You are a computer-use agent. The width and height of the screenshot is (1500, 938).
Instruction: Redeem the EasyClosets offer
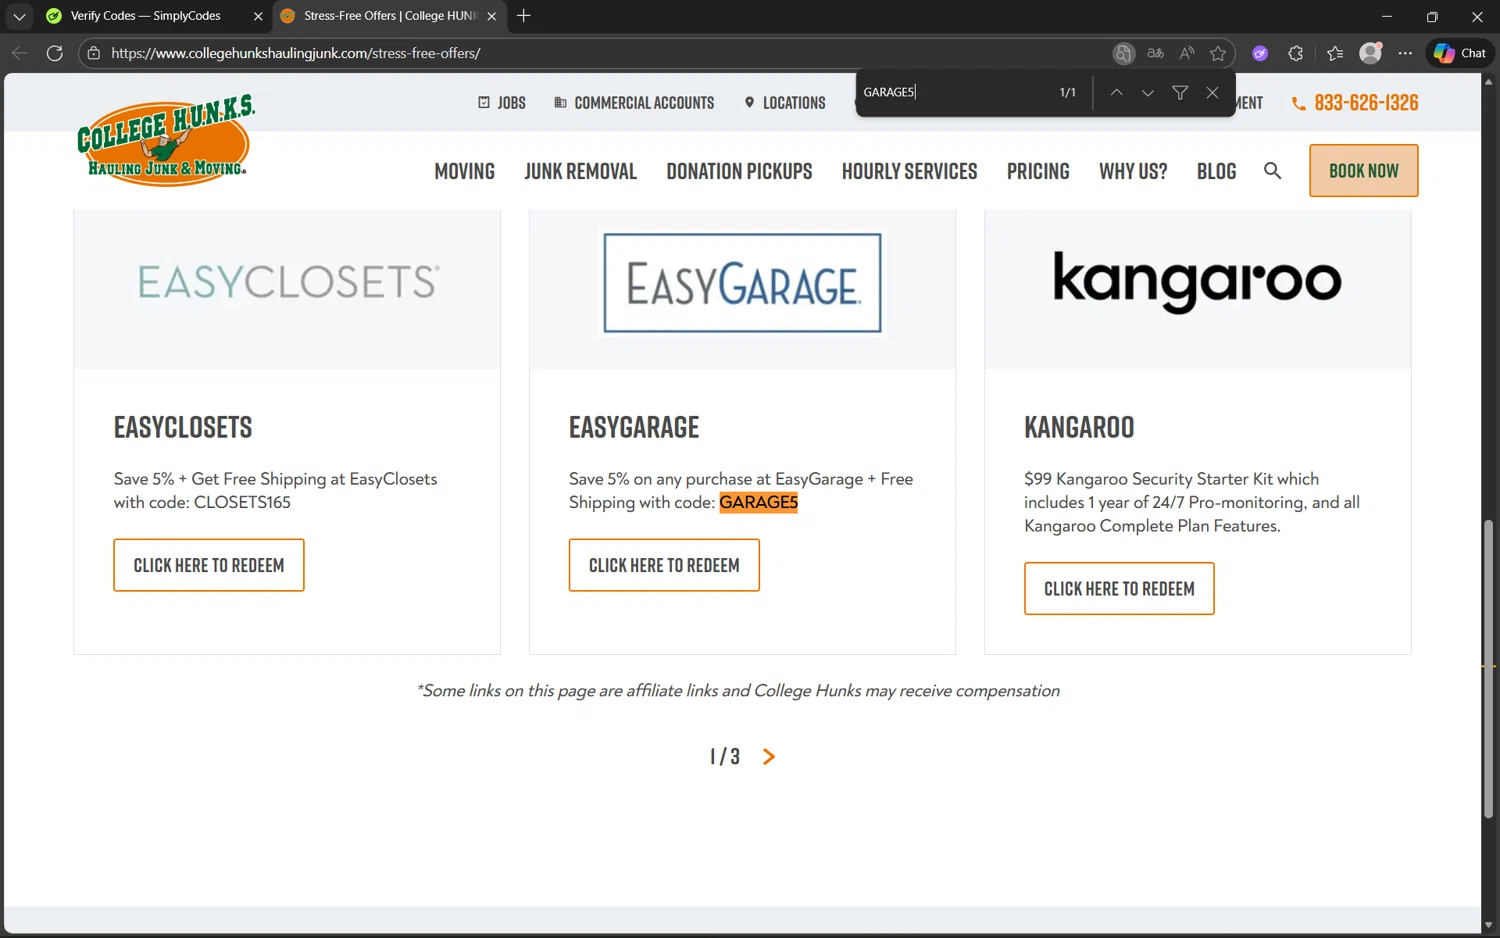pyautogui.click(x=209, y=565)
